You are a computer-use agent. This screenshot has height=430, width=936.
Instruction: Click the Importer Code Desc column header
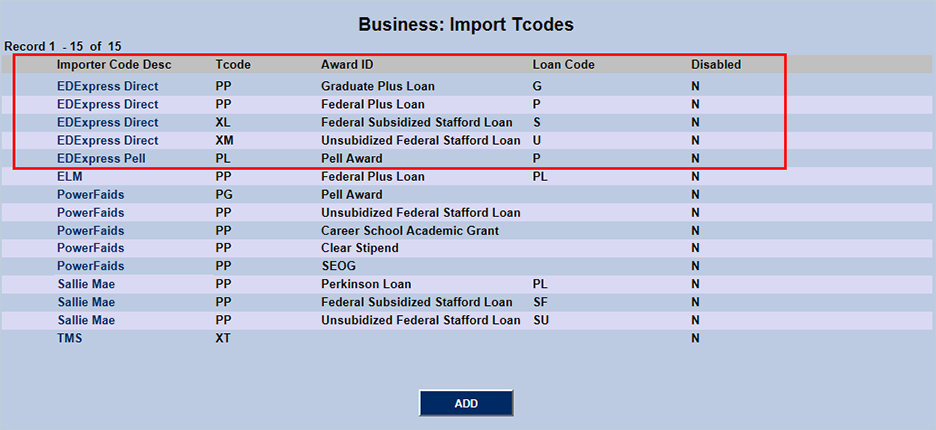pyautogui.click(x=114, y=65)
